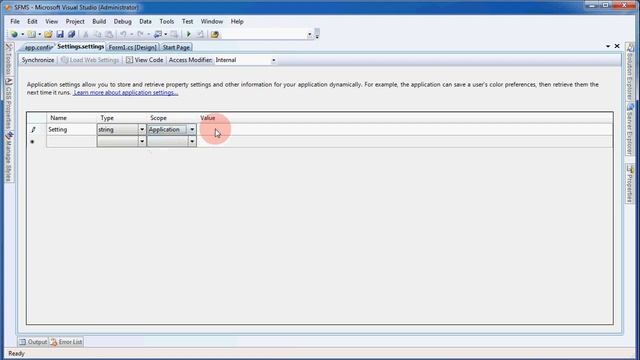Screen dimensions: 640x360
Task: Open the Window menu
Action: [x=211, y=21]
